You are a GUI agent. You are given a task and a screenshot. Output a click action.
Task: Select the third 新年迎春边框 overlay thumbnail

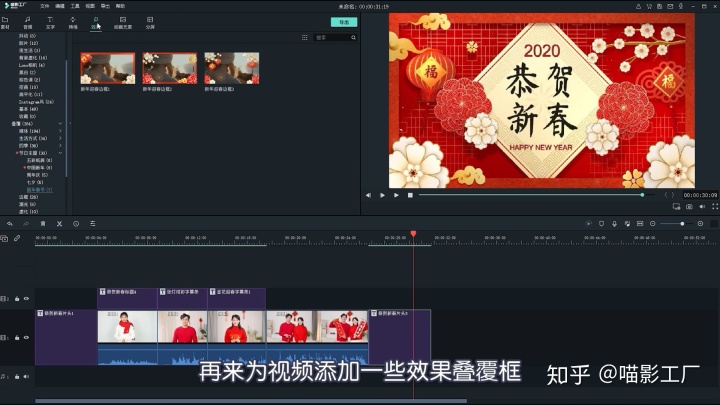click(x=232, y=68)
